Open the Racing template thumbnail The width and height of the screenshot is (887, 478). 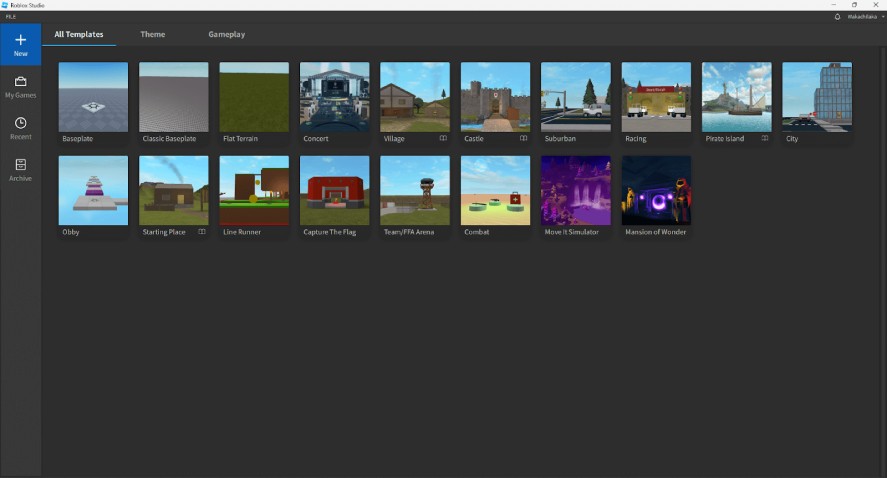(x=656, y=97)
